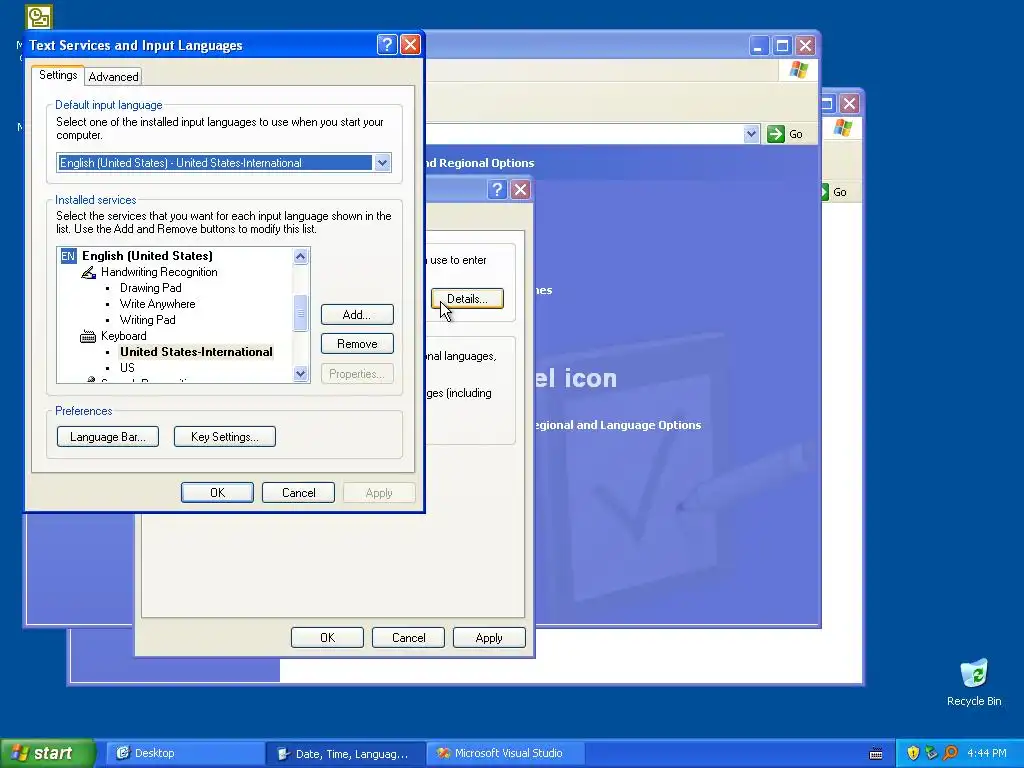The width and height of the screenshot is (1024, 768).
Task: Click the system clock showing 4:44 PM
Action: (987, 753)
